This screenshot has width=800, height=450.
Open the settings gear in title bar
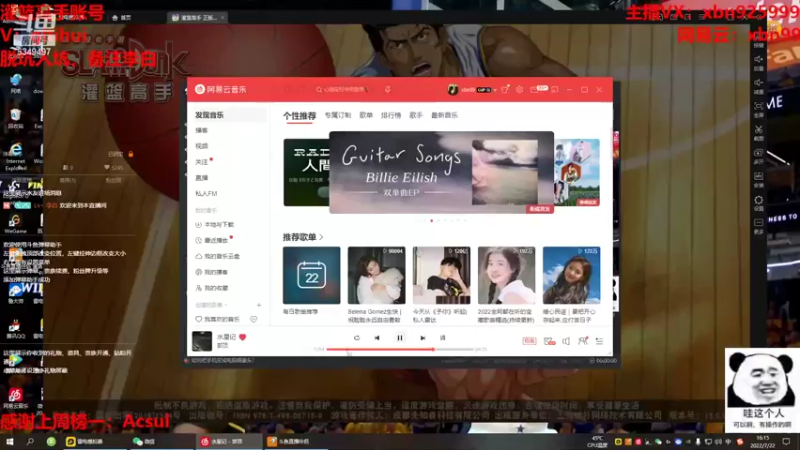pyautogui.click(x=519, y=89)
